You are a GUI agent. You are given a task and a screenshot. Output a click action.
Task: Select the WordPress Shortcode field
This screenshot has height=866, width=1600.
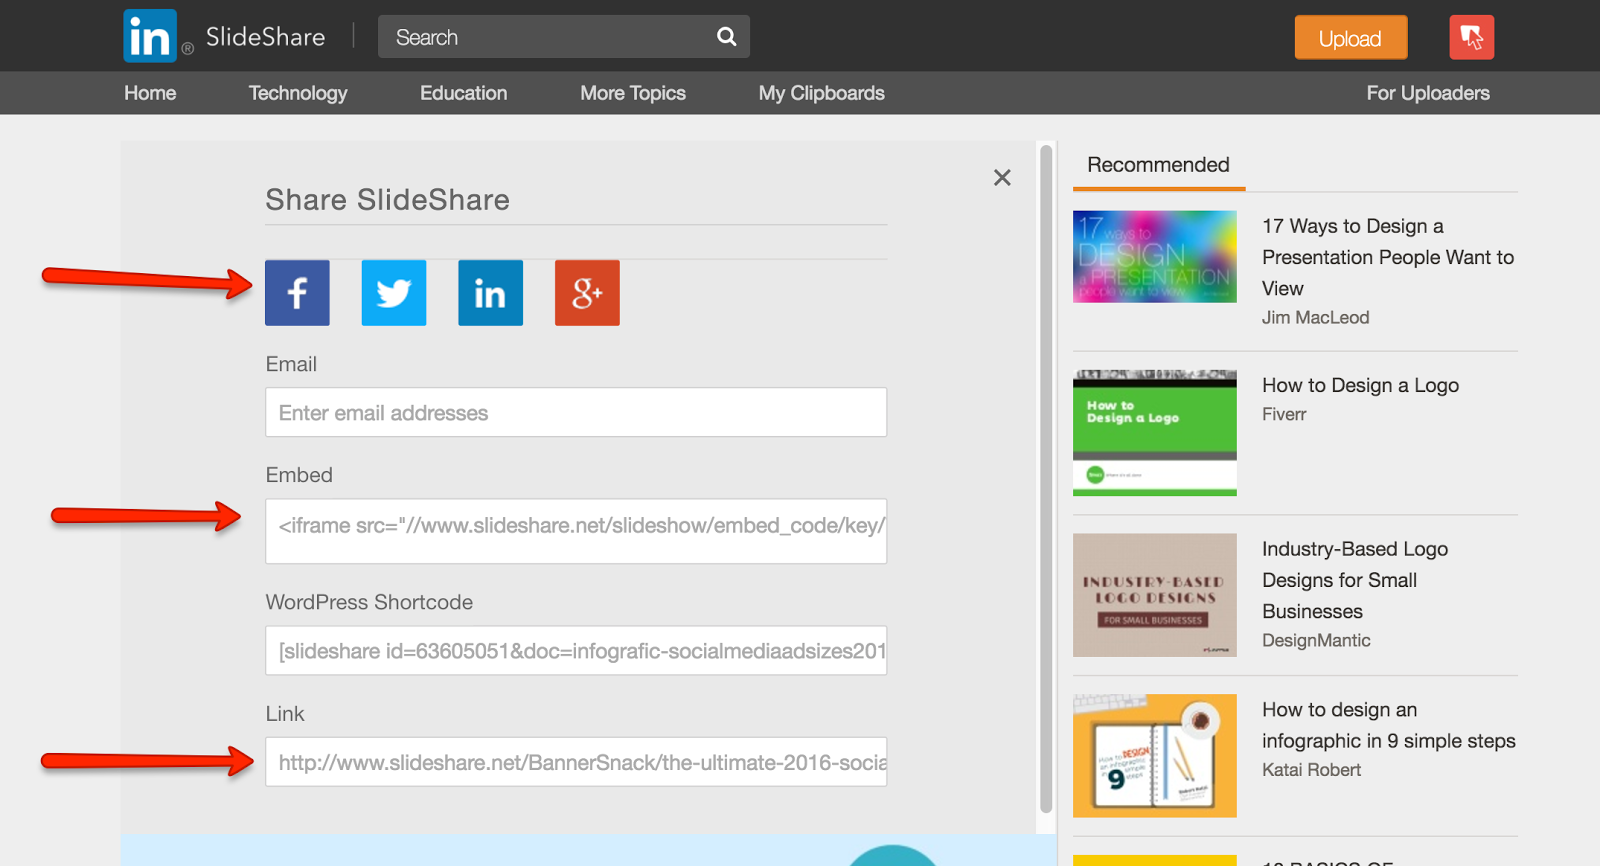pos(576,650)
